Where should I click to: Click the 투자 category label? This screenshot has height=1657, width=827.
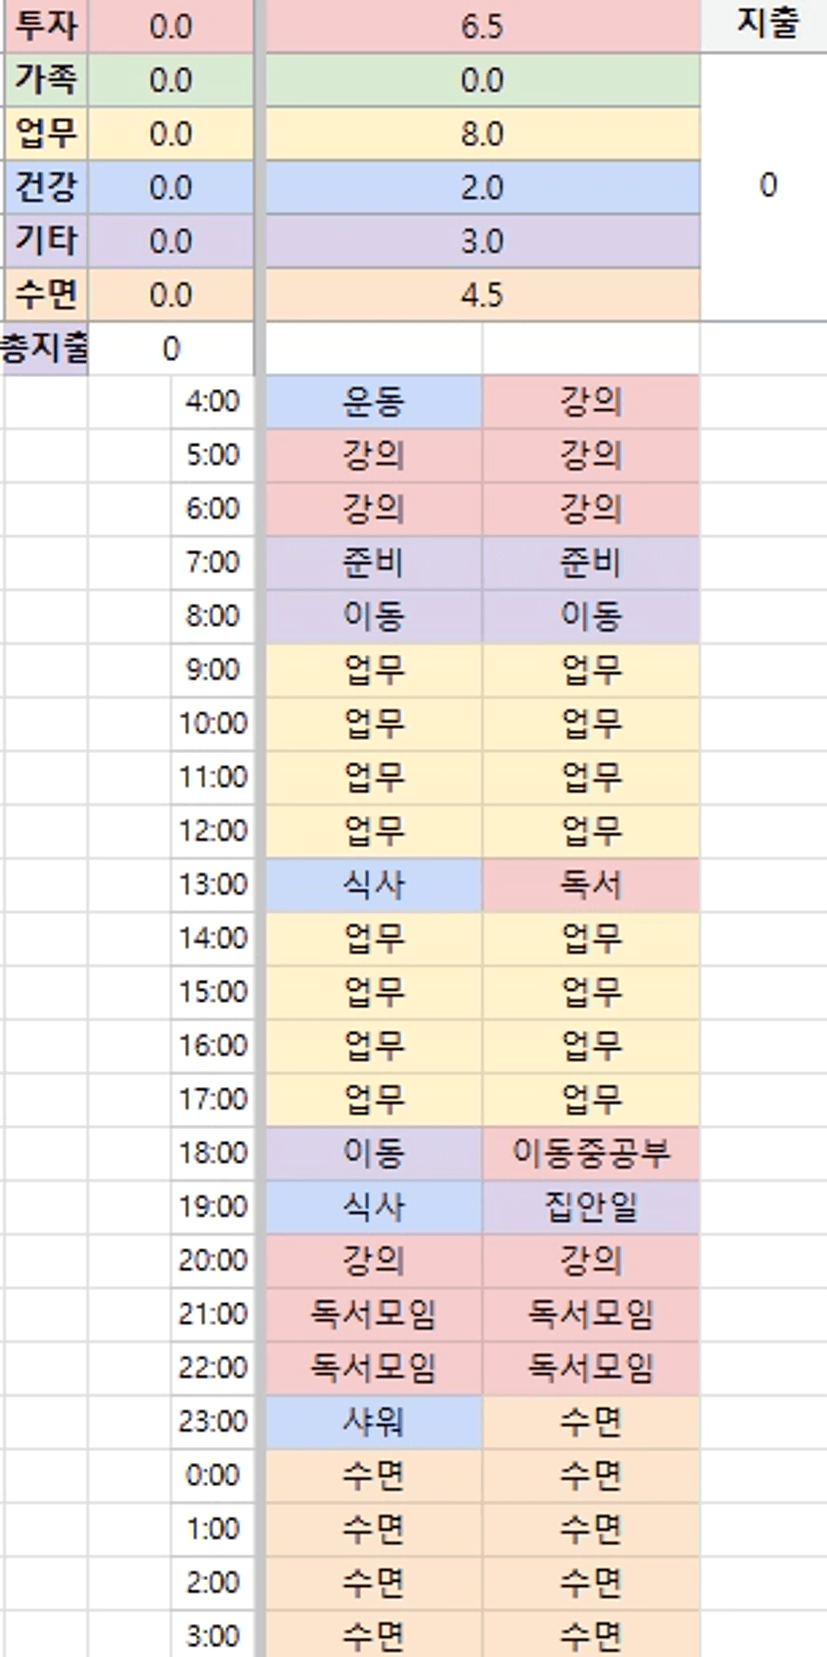[46, 26]
